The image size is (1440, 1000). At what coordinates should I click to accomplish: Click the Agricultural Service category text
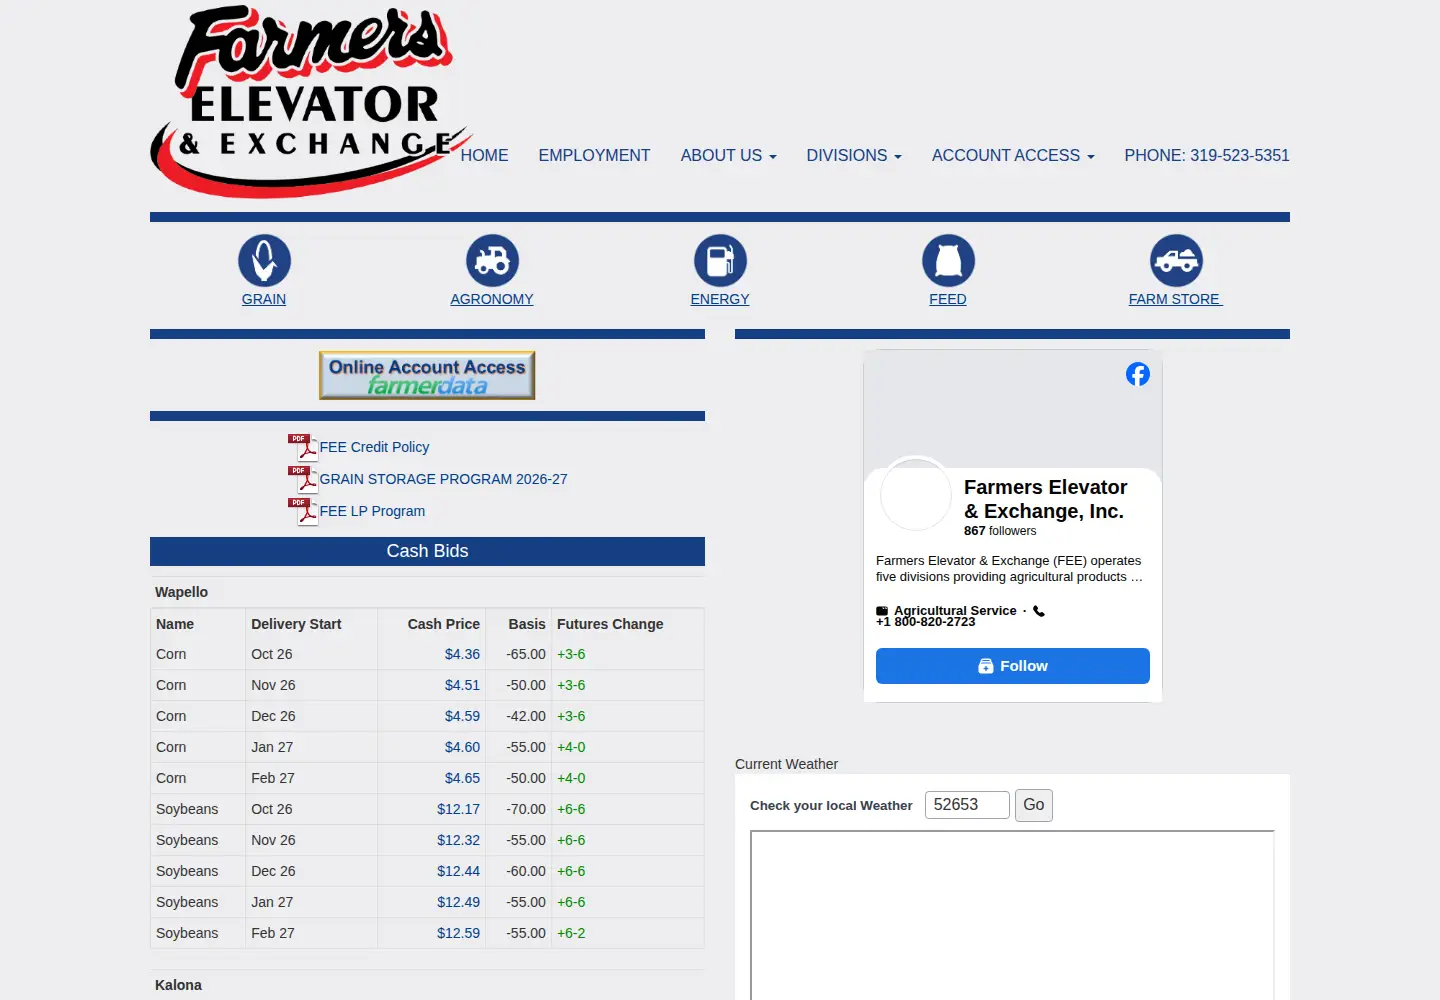tap(955, 610)
